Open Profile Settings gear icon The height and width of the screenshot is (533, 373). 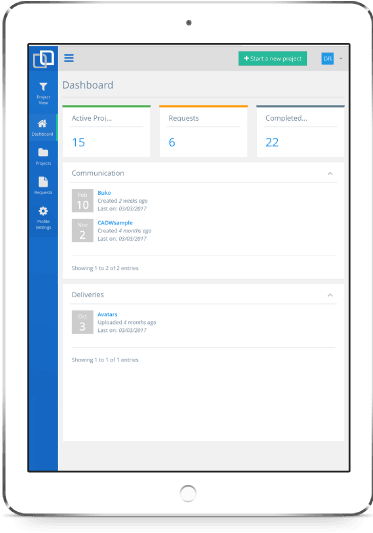tap(43, 211)
